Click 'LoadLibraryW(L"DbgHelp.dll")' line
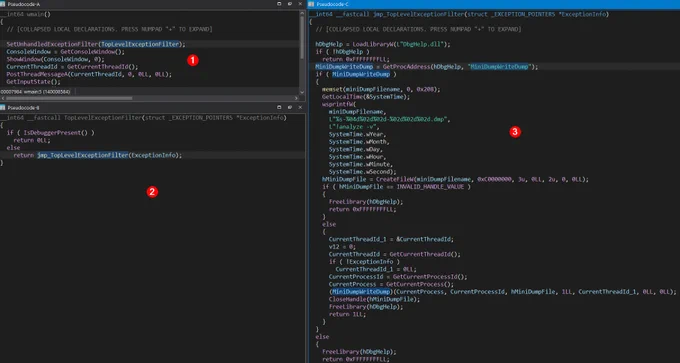Image resolution: width=680 pixels, height=363 pixels. pyautogui.click(x=383, y=44)
